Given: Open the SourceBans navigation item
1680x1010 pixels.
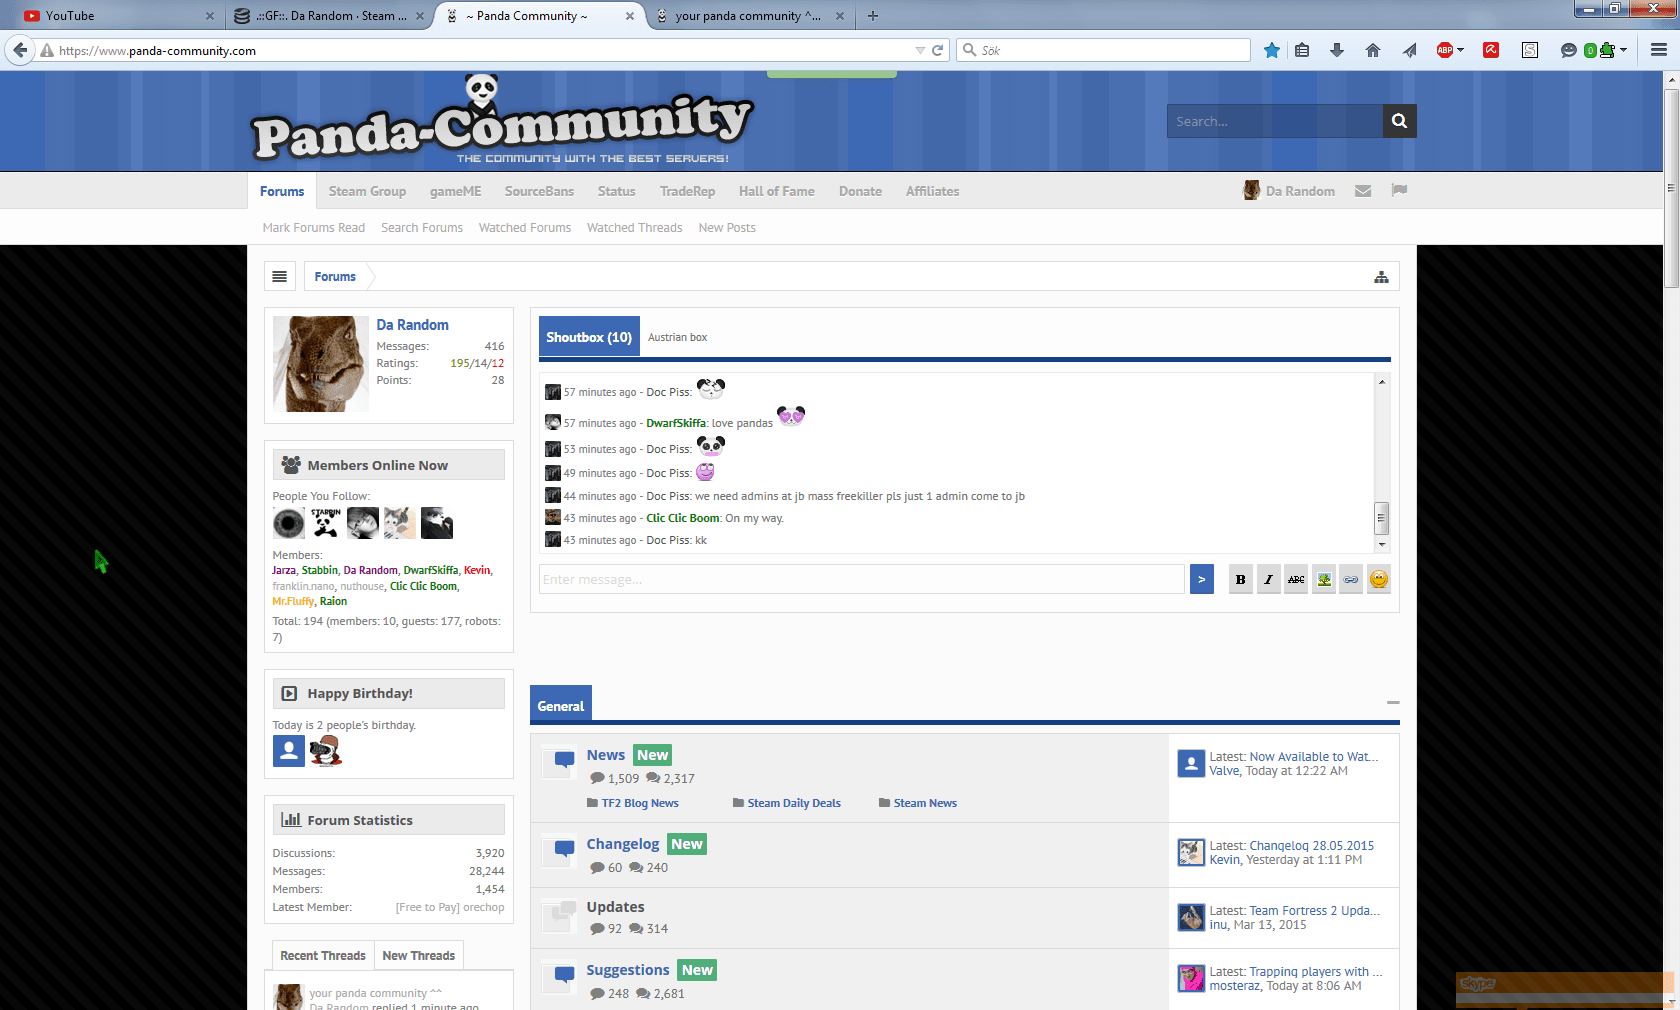Looking at the screenshot, I should tap(539, 191).
